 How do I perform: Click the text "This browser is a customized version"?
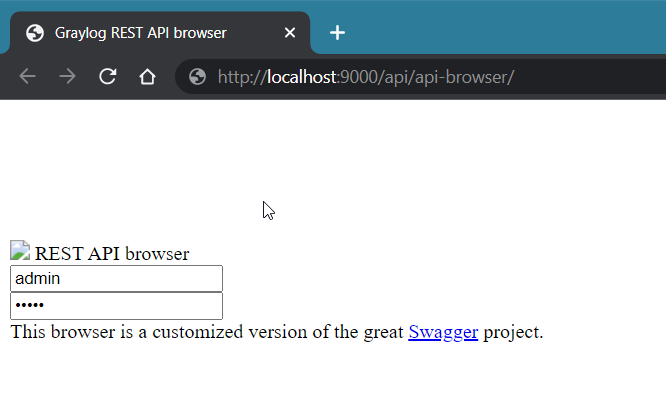point(160,332)
